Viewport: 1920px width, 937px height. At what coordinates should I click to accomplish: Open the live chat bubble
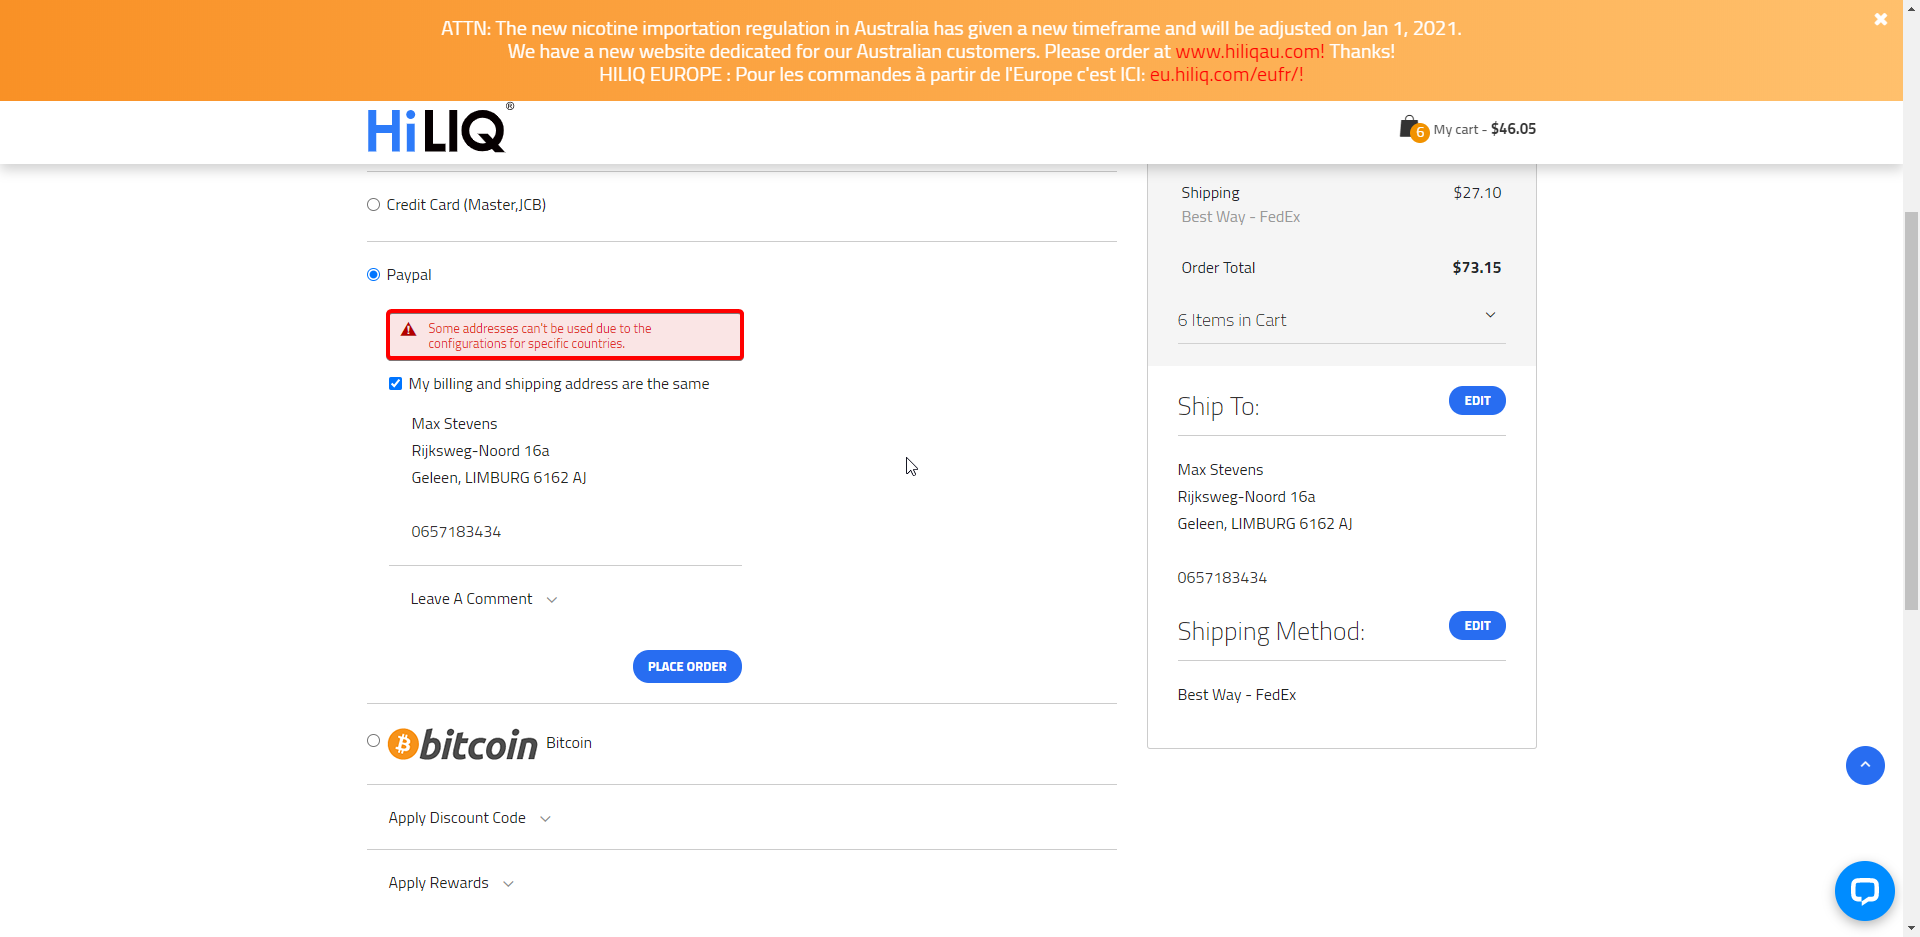coord(1864,890)
